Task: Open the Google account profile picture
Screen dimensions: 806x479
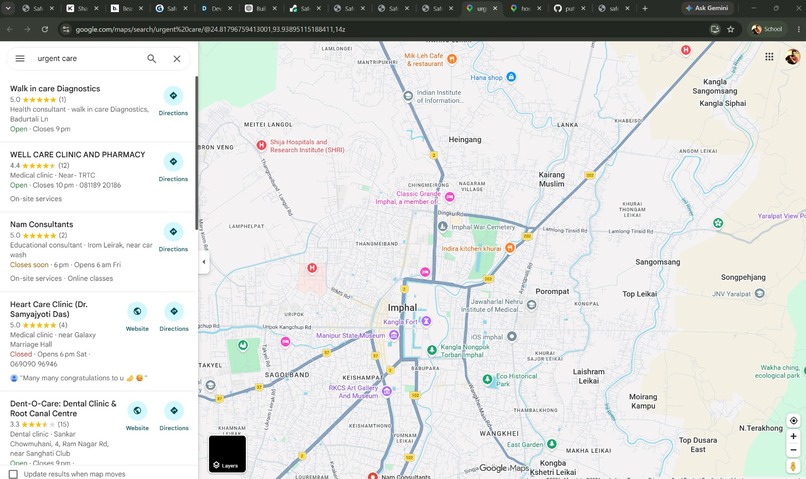Action: (x=793, y=57)
